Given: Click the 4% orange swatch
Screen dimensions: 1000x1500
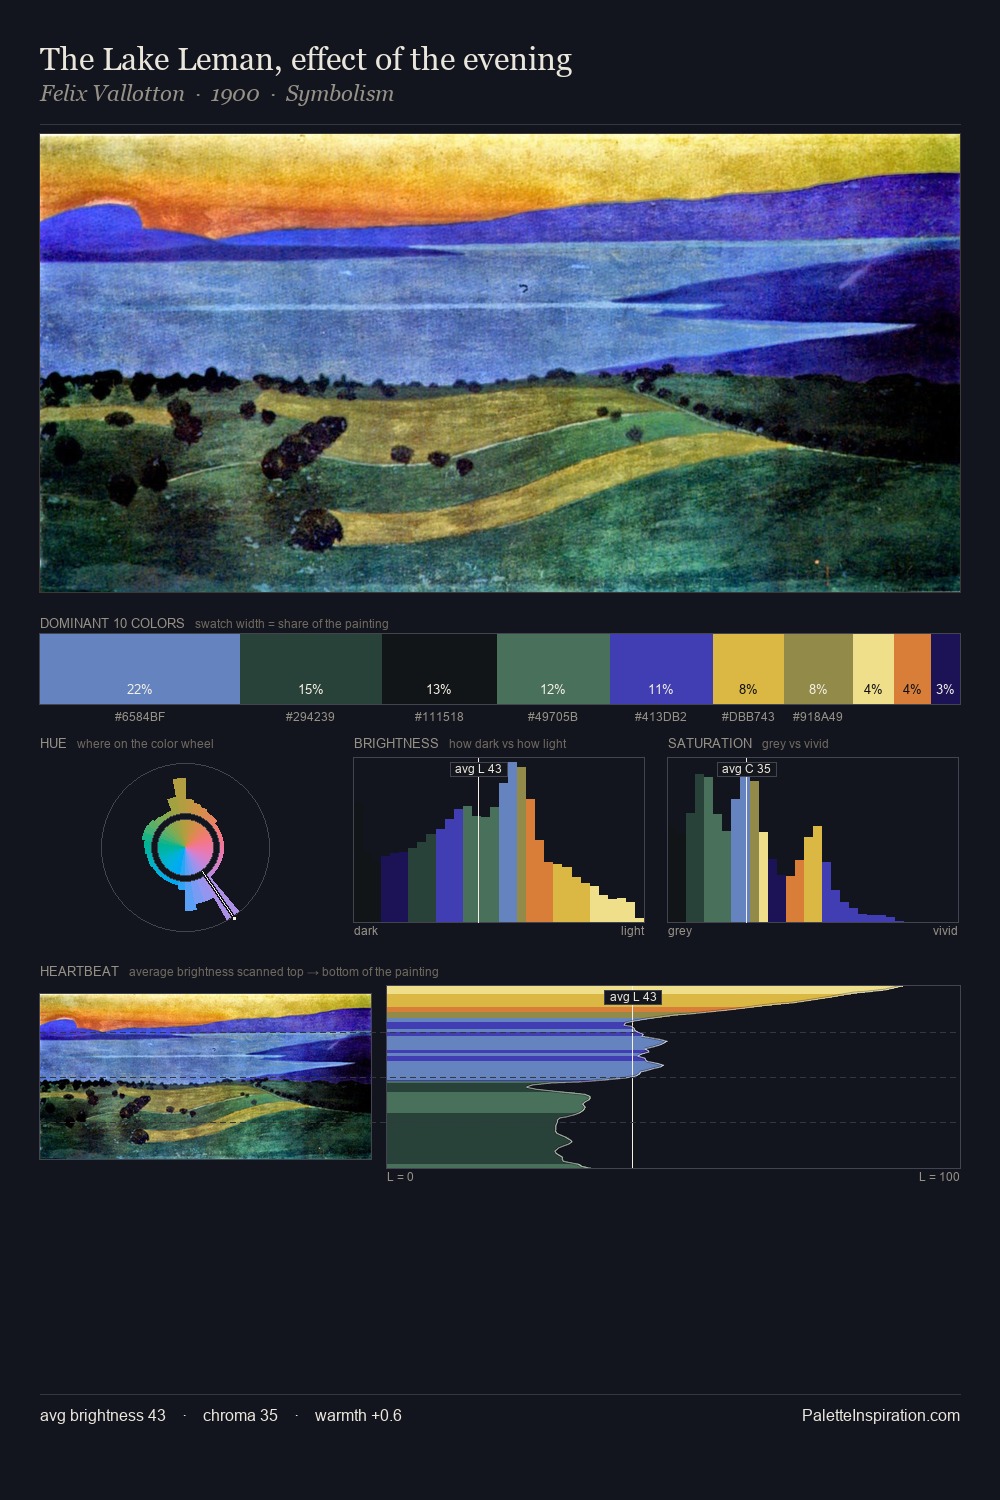Looking at the screenshot, I should click(912, 669).
